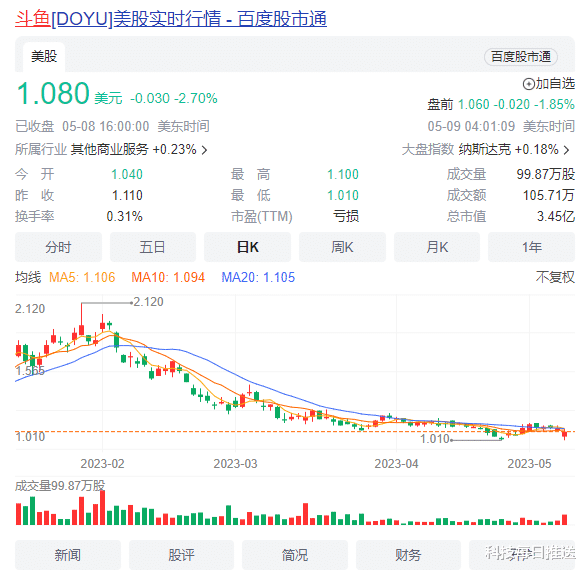Click the 2023-05 date marker on chart
The width and height of the screenshot is (583, 570).
click(x=529, y=464)
